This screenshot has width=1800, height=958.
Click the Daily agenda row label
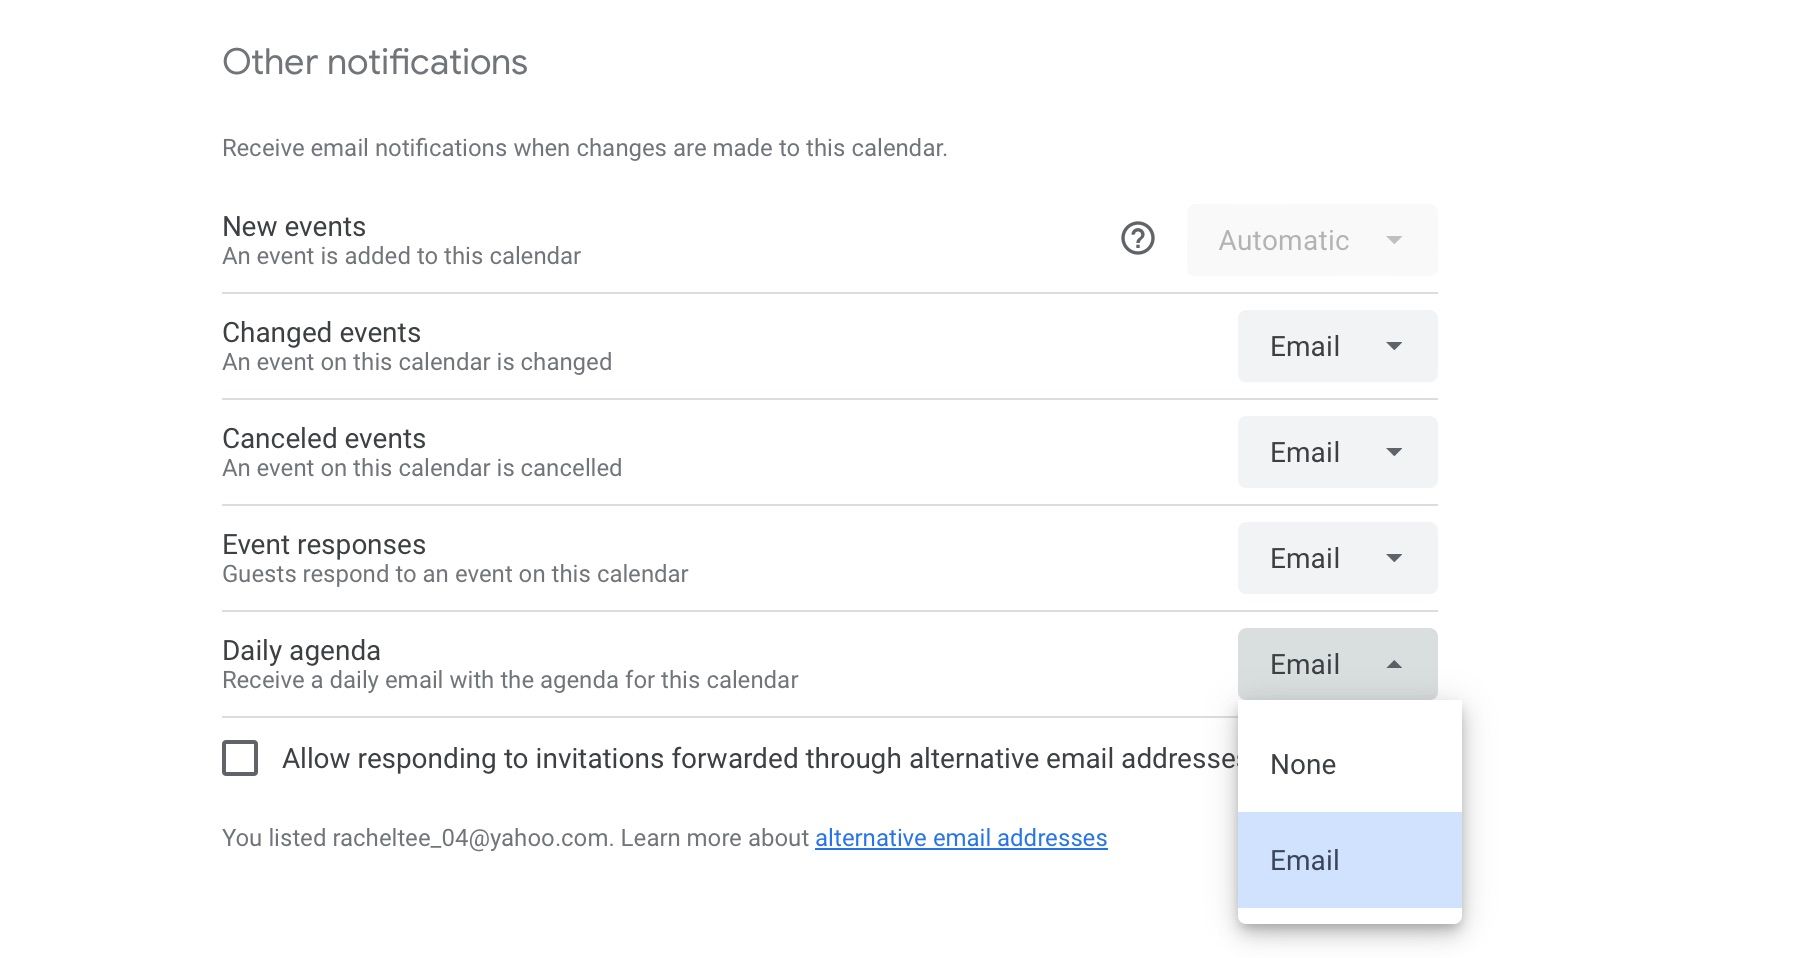tap(301, 650)
